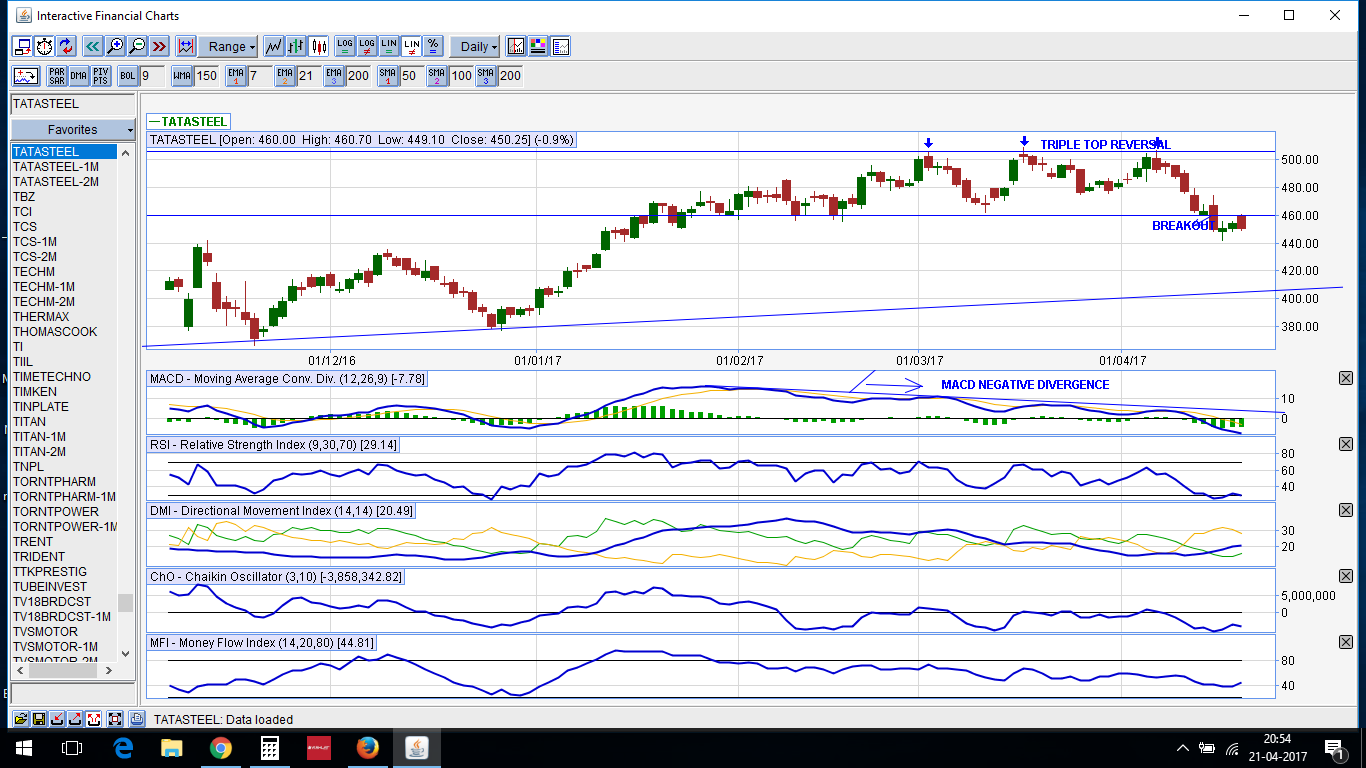Select LOG equal scale button
This screenshot has height=768, width=1366.
[345, 47]
